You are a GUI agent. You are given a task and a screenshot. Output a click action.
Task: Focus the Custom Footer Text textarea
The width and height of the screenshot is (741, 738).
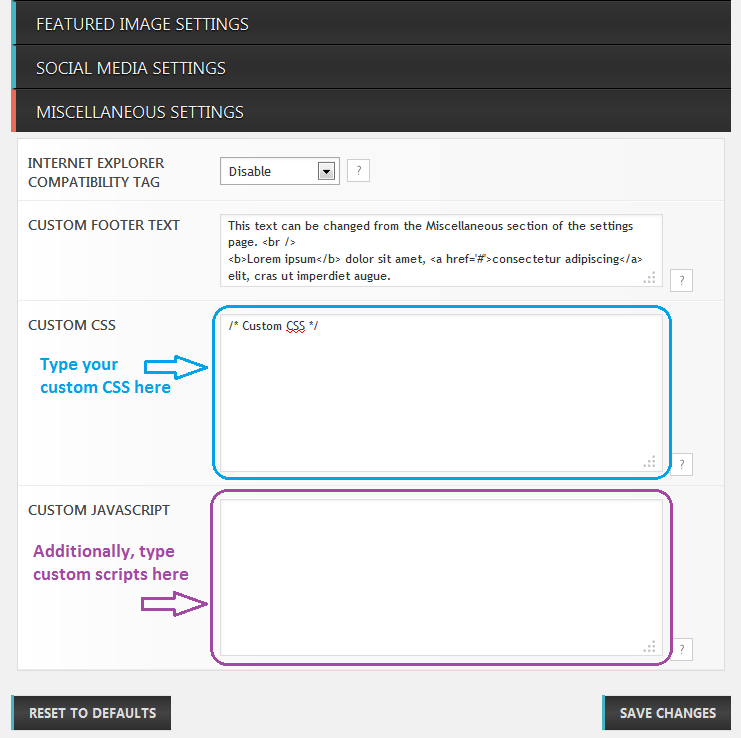click(441, 250)
